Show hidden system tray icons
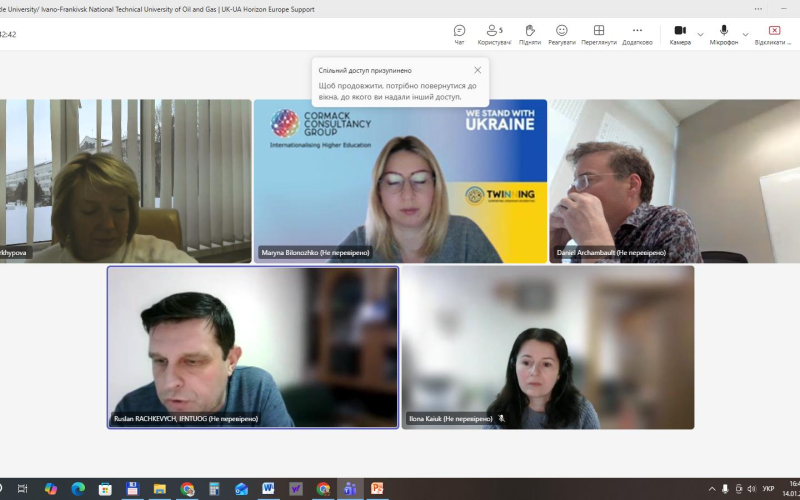Viewport: 800px width, 500px height. 712,489
